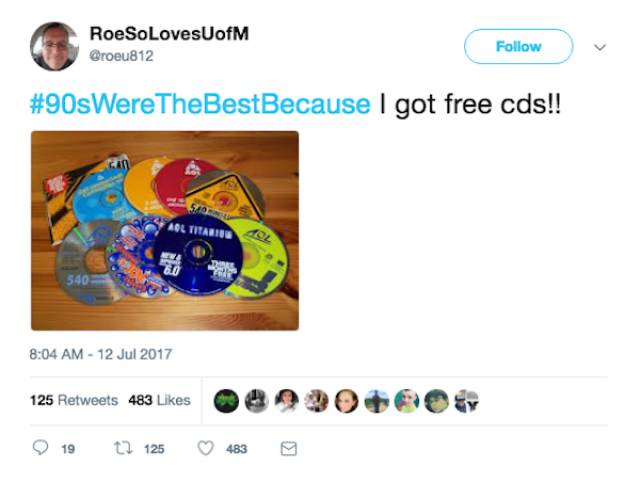The image size is (640, 481).
Task: Follow the RoeSoLovesUofM account
Action: pyautogui.click(x=518, y=47)
